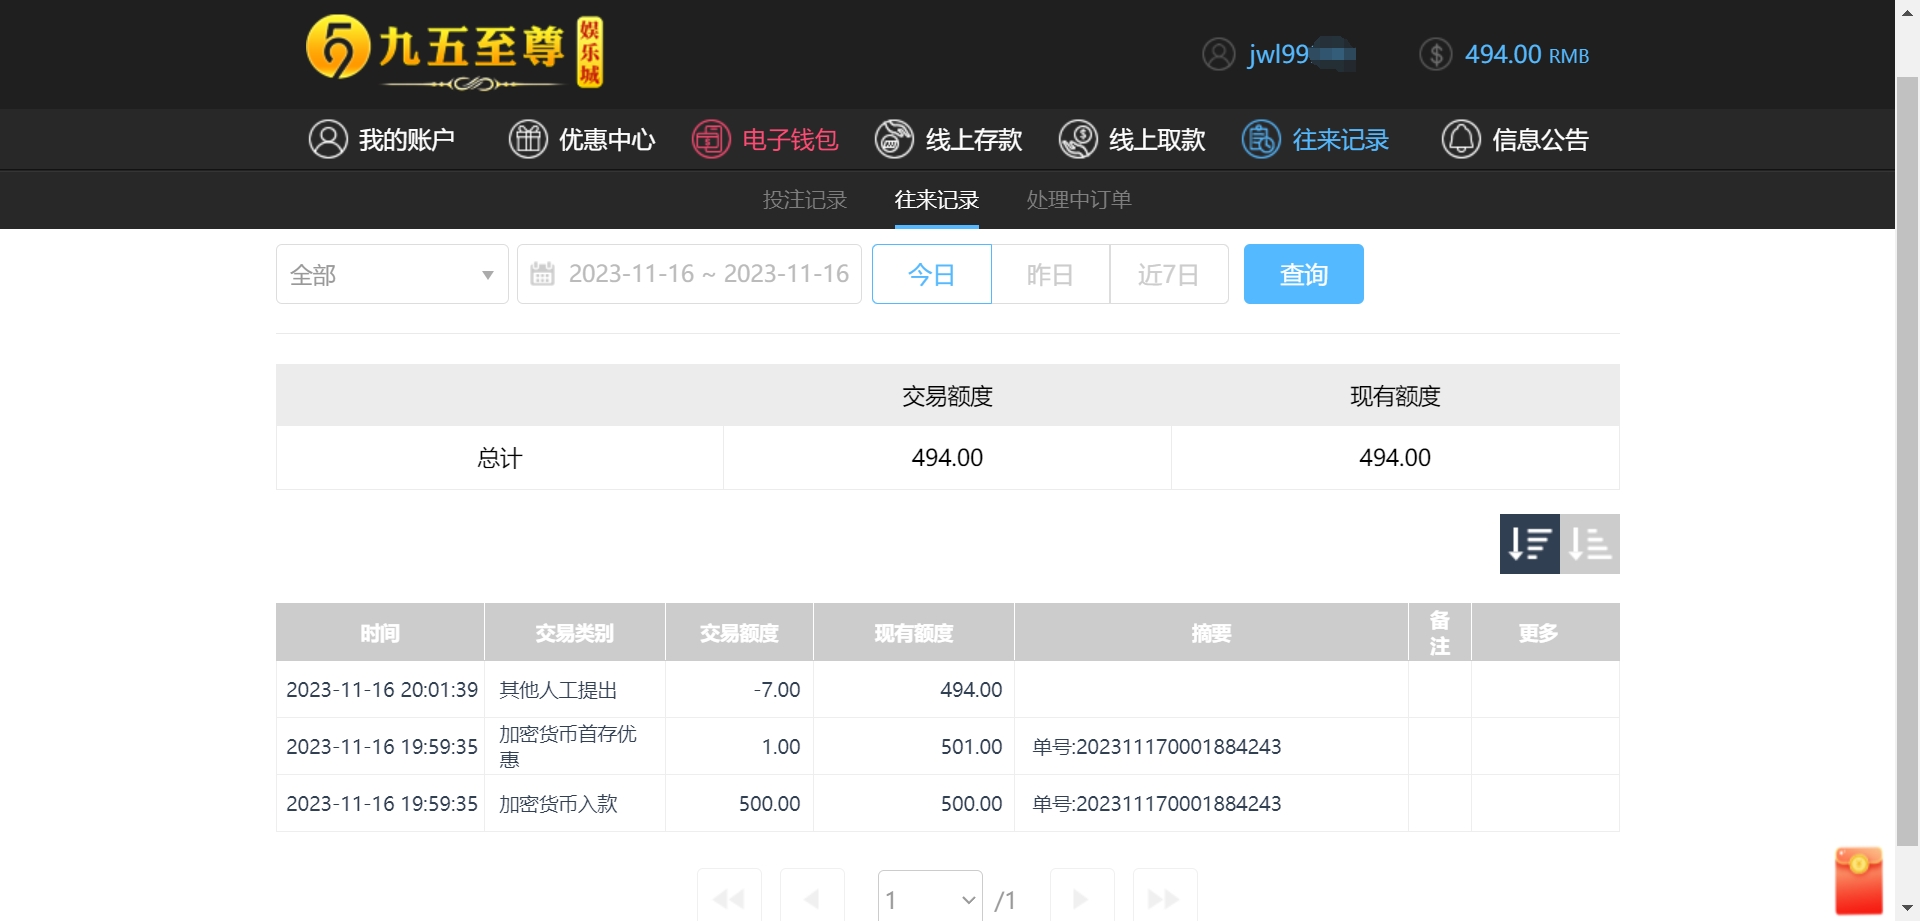Click the dollar coin balance icon
This screenshot has height=921, width=1920.
pos(1435,54)
